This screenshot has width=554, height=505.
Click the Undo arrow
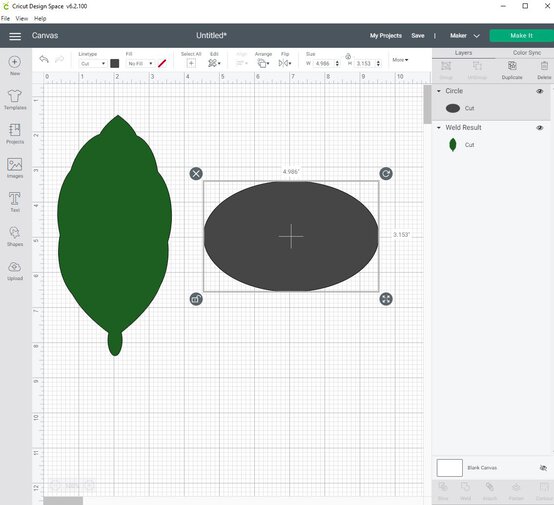(44, 59)
